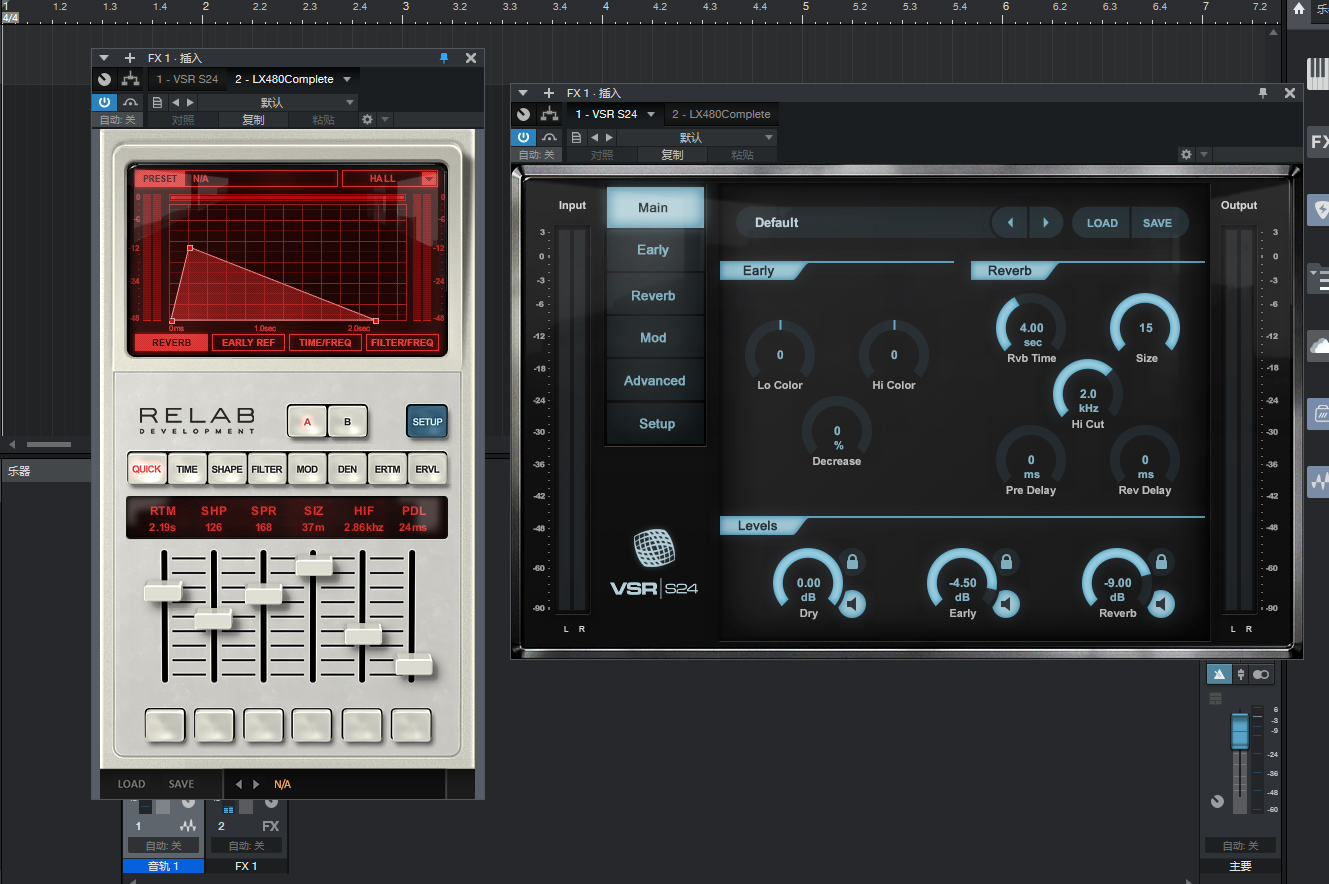The width and height of the screenshot is (1329, 884).
Task: Select the B state button on Relab
Action: (x=348, y=422)
